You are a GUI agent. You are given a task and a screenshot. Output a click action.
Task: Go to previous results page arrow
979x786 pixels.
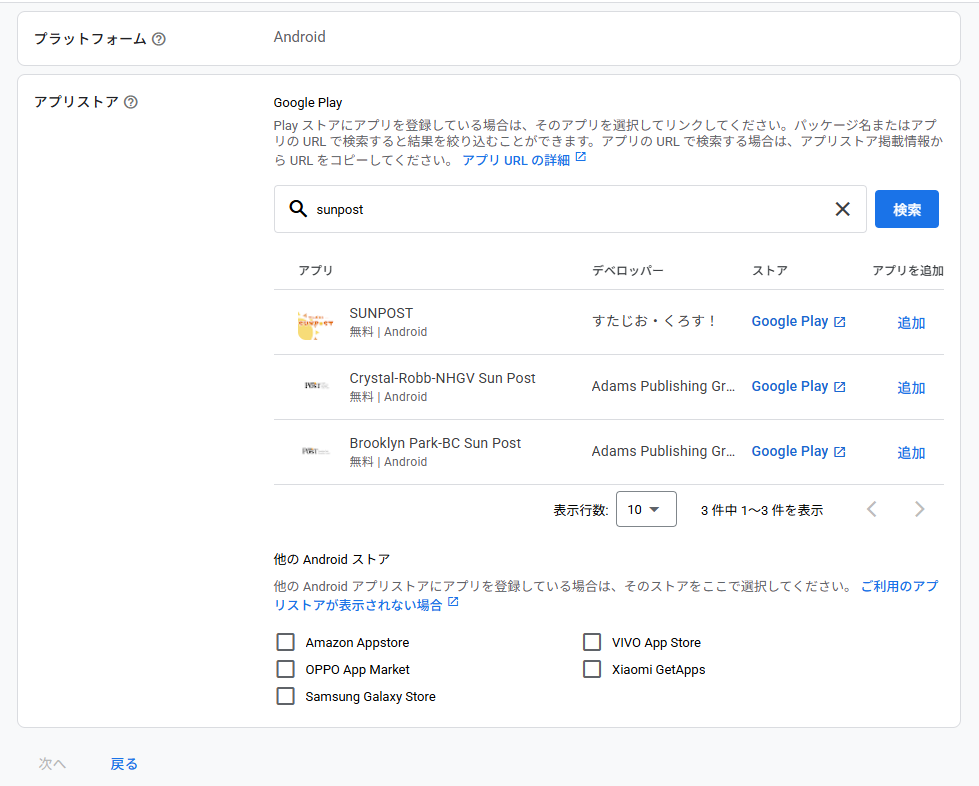click(871, 509)
